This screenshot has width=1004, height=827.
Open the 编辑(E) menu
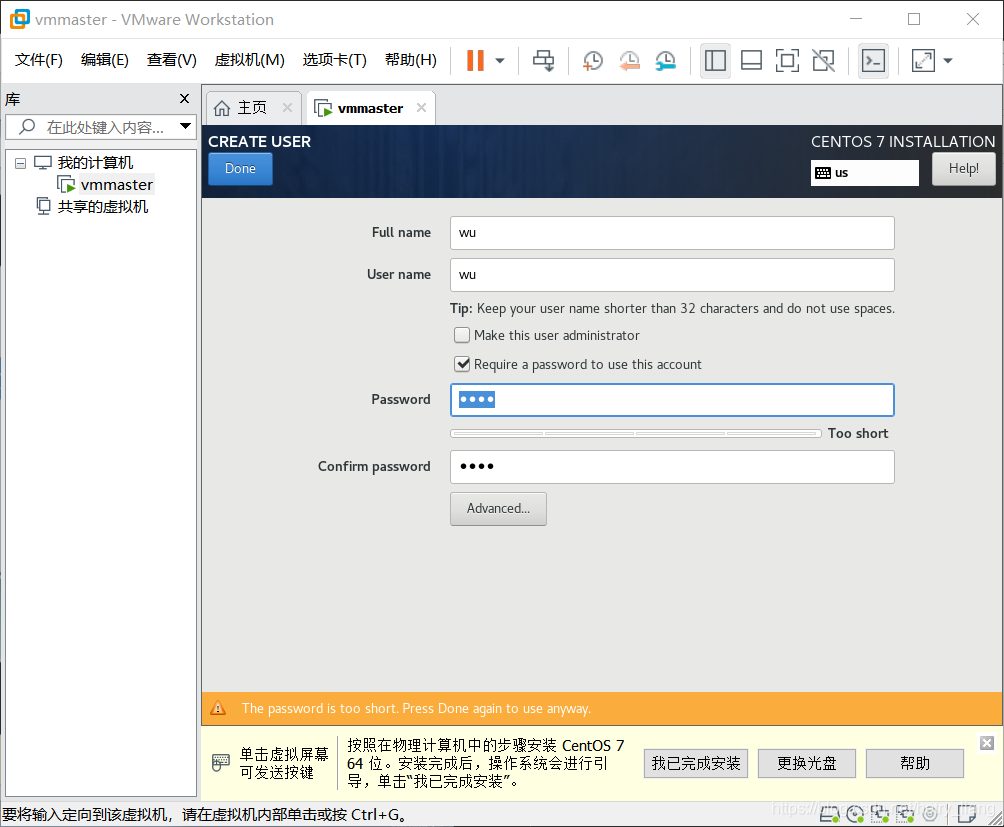point(105,60)
